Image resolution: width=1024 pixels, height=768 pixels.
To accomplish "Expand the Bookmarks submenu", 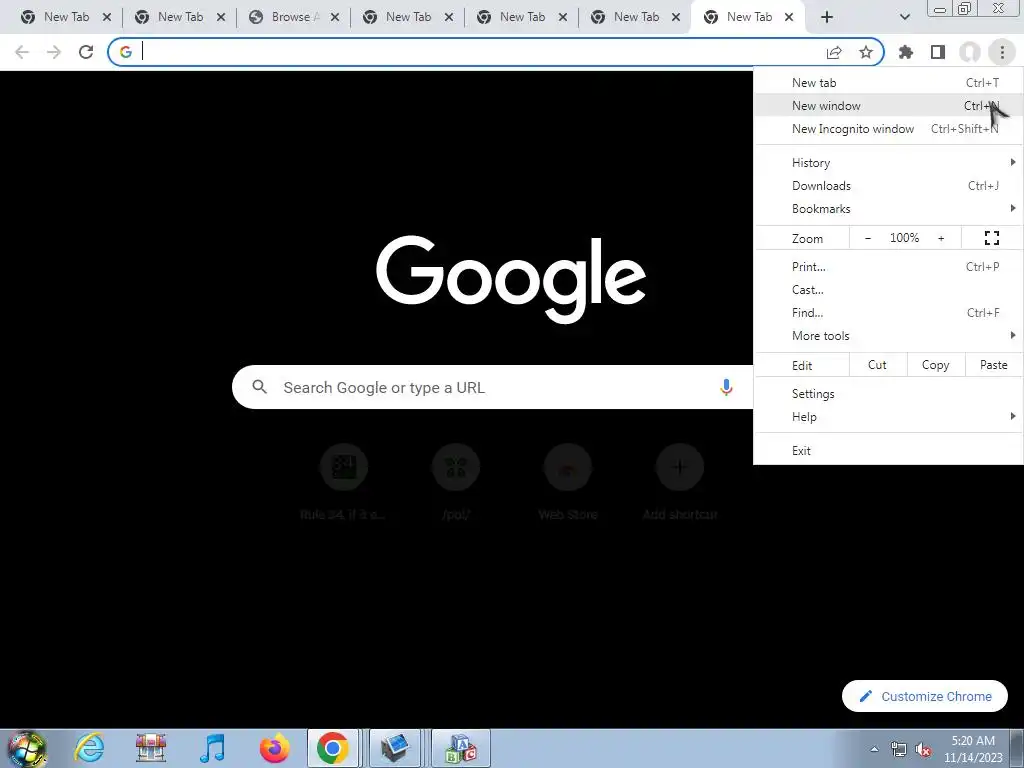I will click(888, 209).
